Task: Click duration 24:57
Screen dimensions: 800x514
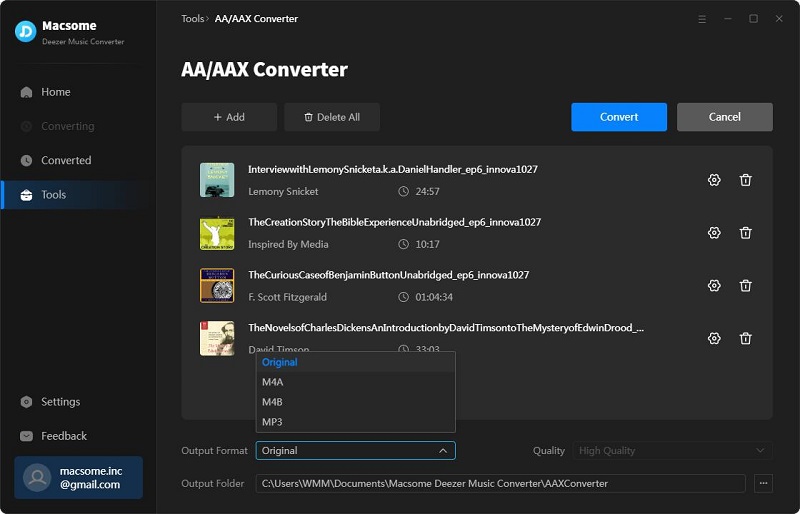Action: click(x=428, y=191)
